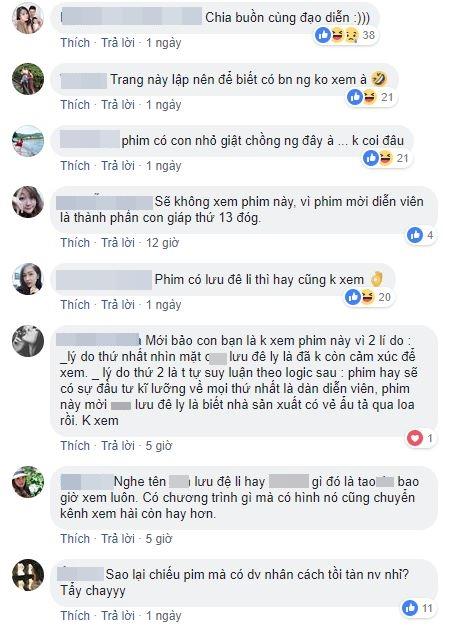Like the 'Chia buồn cùng đạo diễn' comment

(x=75, y=43)
